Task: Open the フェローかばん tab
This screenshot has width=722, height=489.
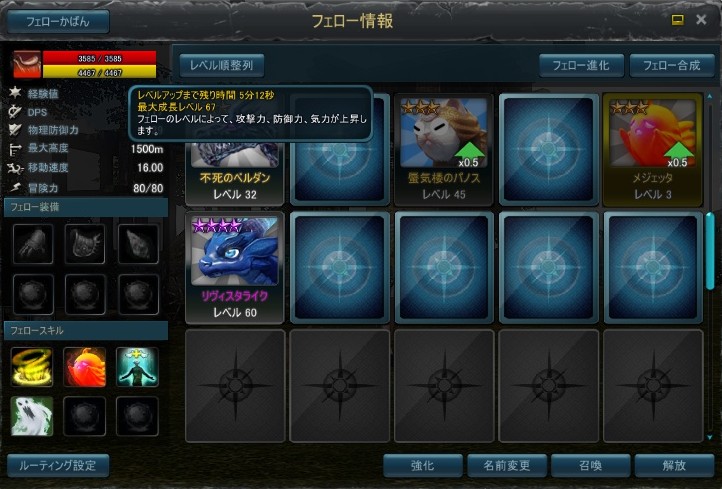Action: point(58,22)
